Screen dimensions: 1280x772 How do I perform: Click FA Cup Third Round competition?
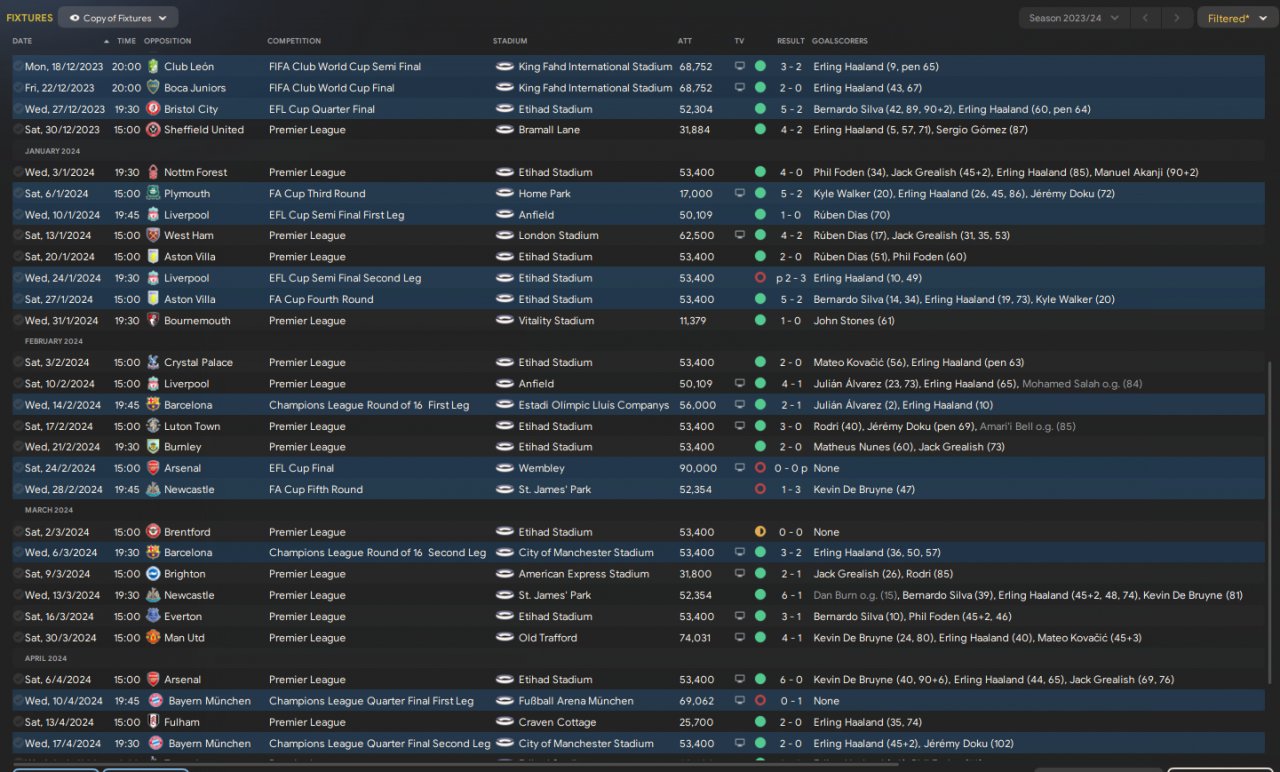click(317, 193)
